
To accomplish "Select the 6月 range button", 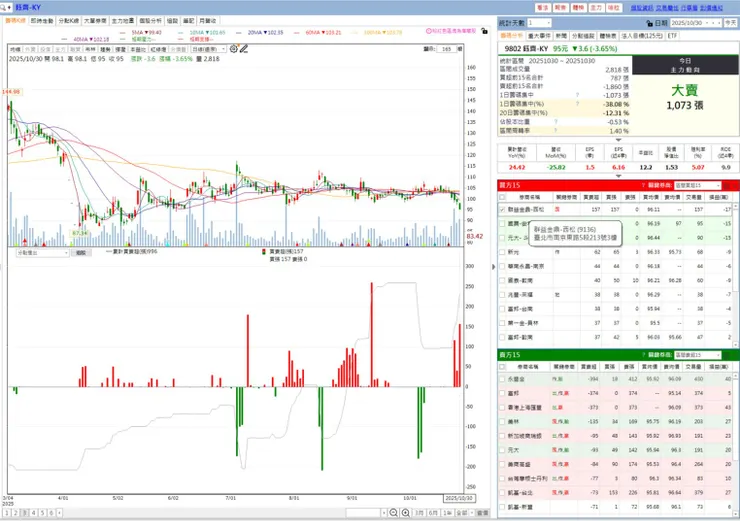I will [433, 513].
